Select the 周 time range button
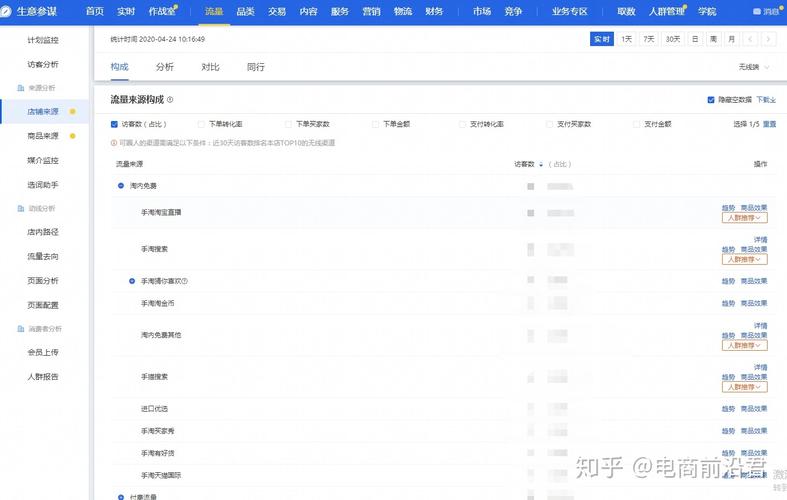Image resolution: width=787 pixels, height=500 pixels. 713,39
